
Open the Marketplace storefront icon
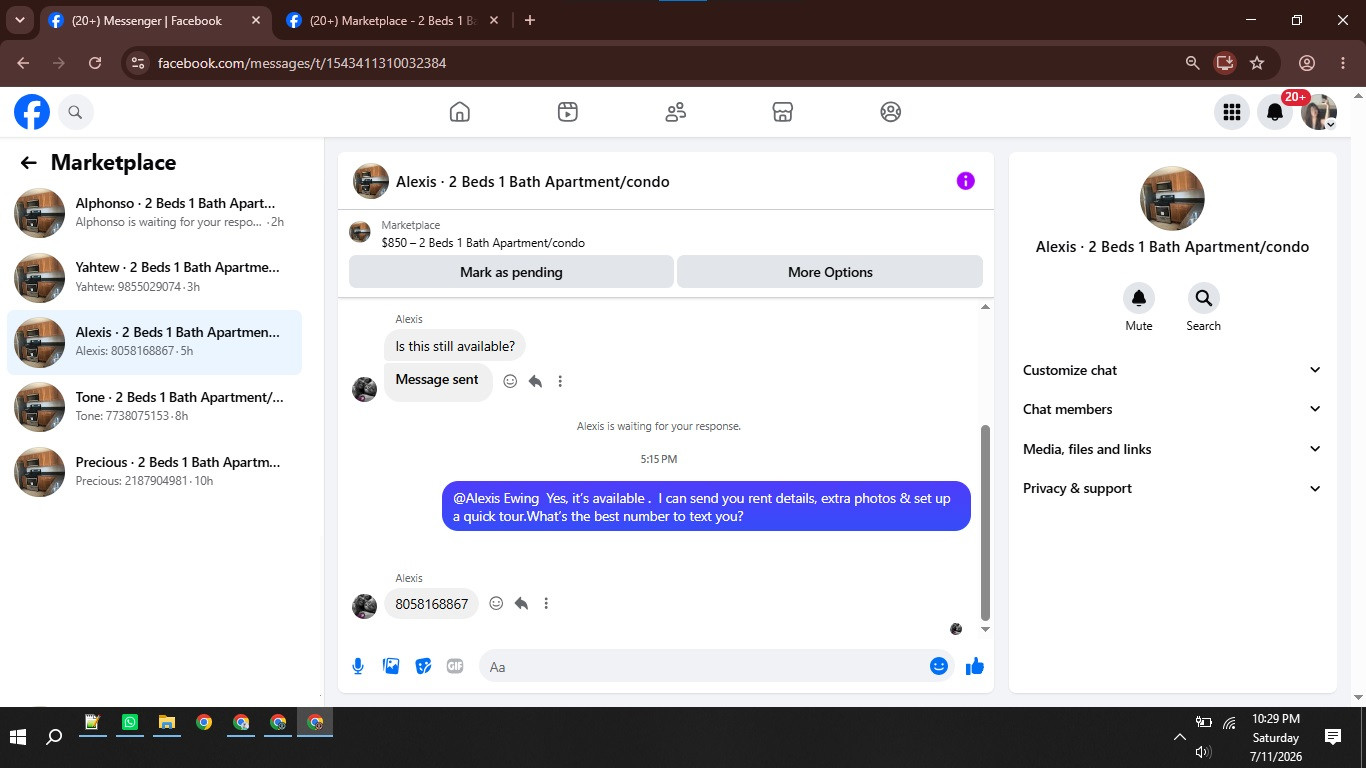click(x=783, y=112)
